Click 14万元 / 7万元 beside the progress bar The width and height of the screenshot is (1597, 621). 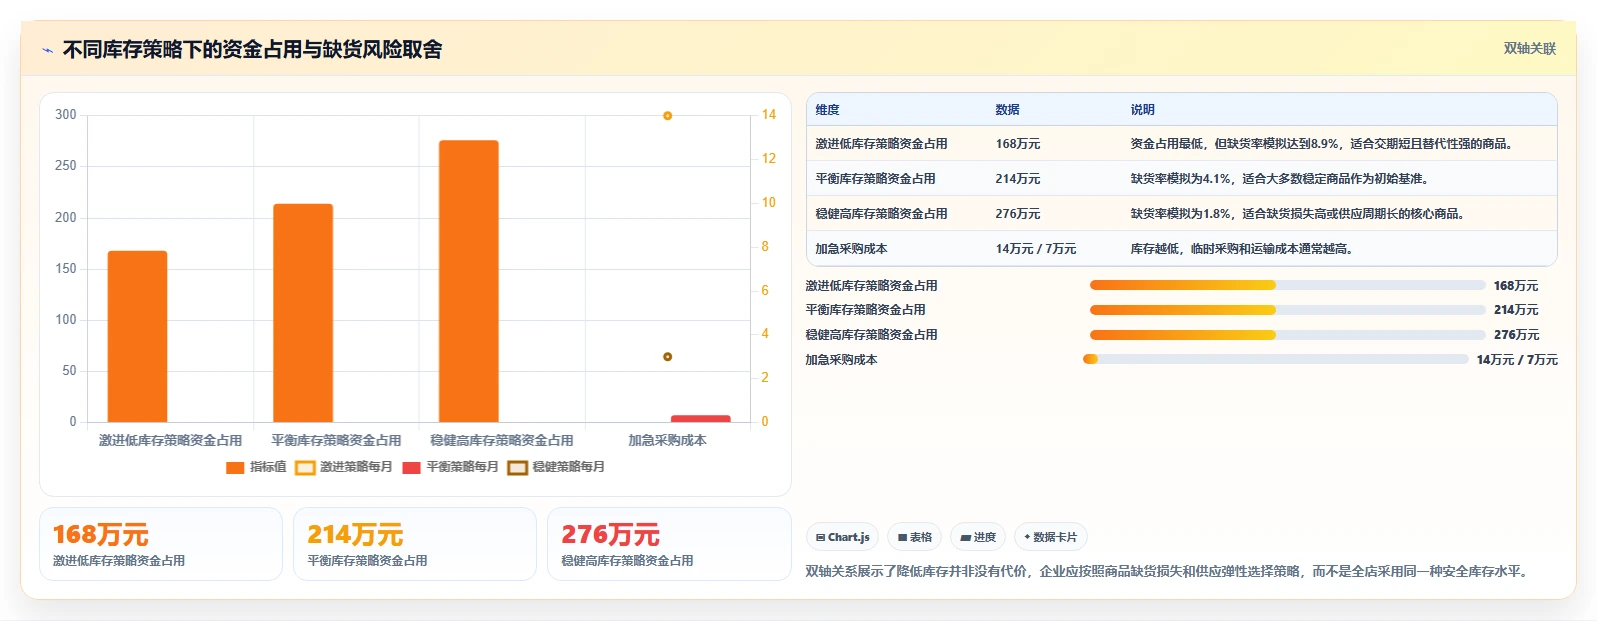[x=1517, y=360]
